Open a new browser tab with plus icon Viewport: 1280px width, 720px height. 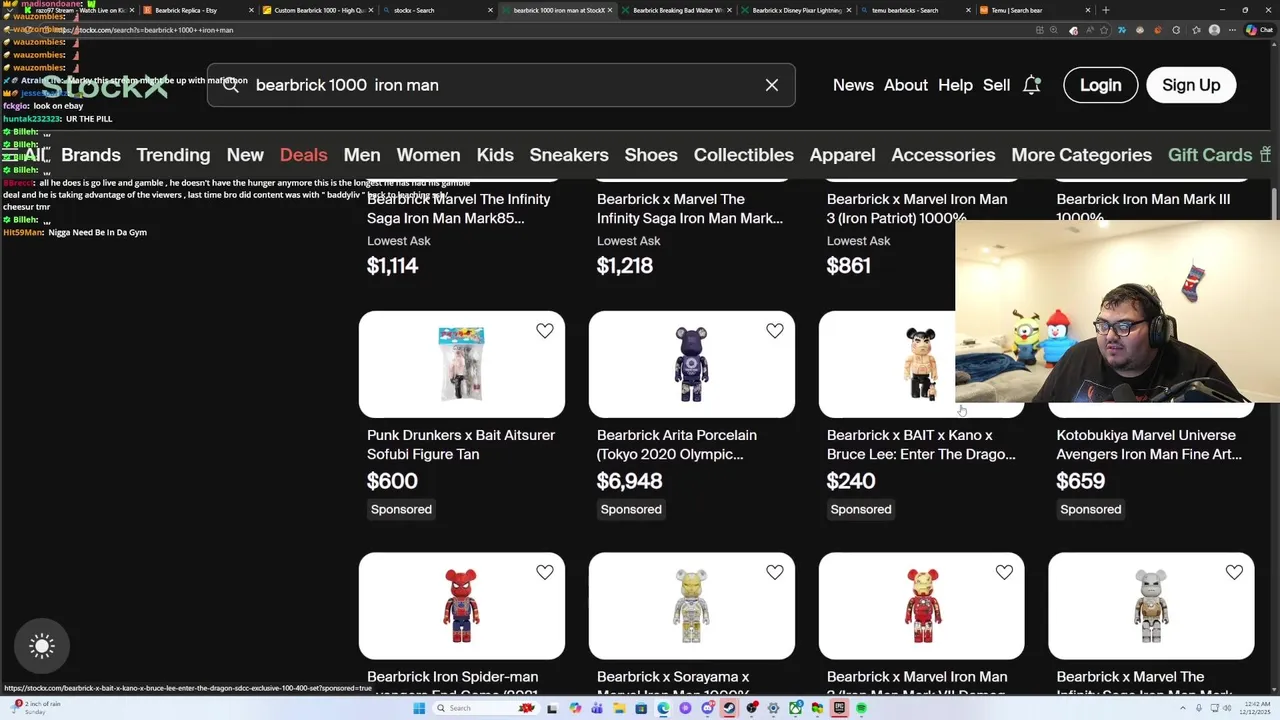(1105, 10)
